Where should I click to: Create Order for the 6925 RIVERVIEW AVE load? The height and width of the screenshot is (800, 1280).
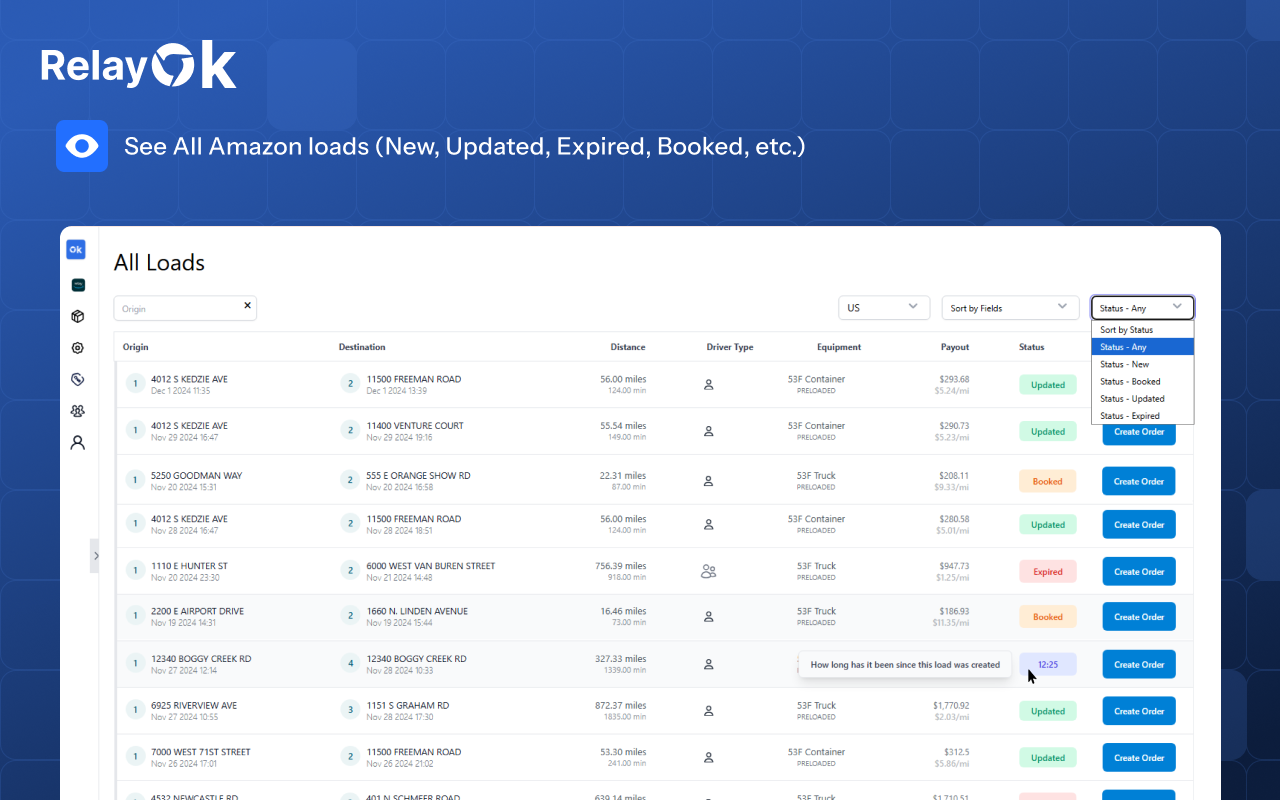[1139, 711]
